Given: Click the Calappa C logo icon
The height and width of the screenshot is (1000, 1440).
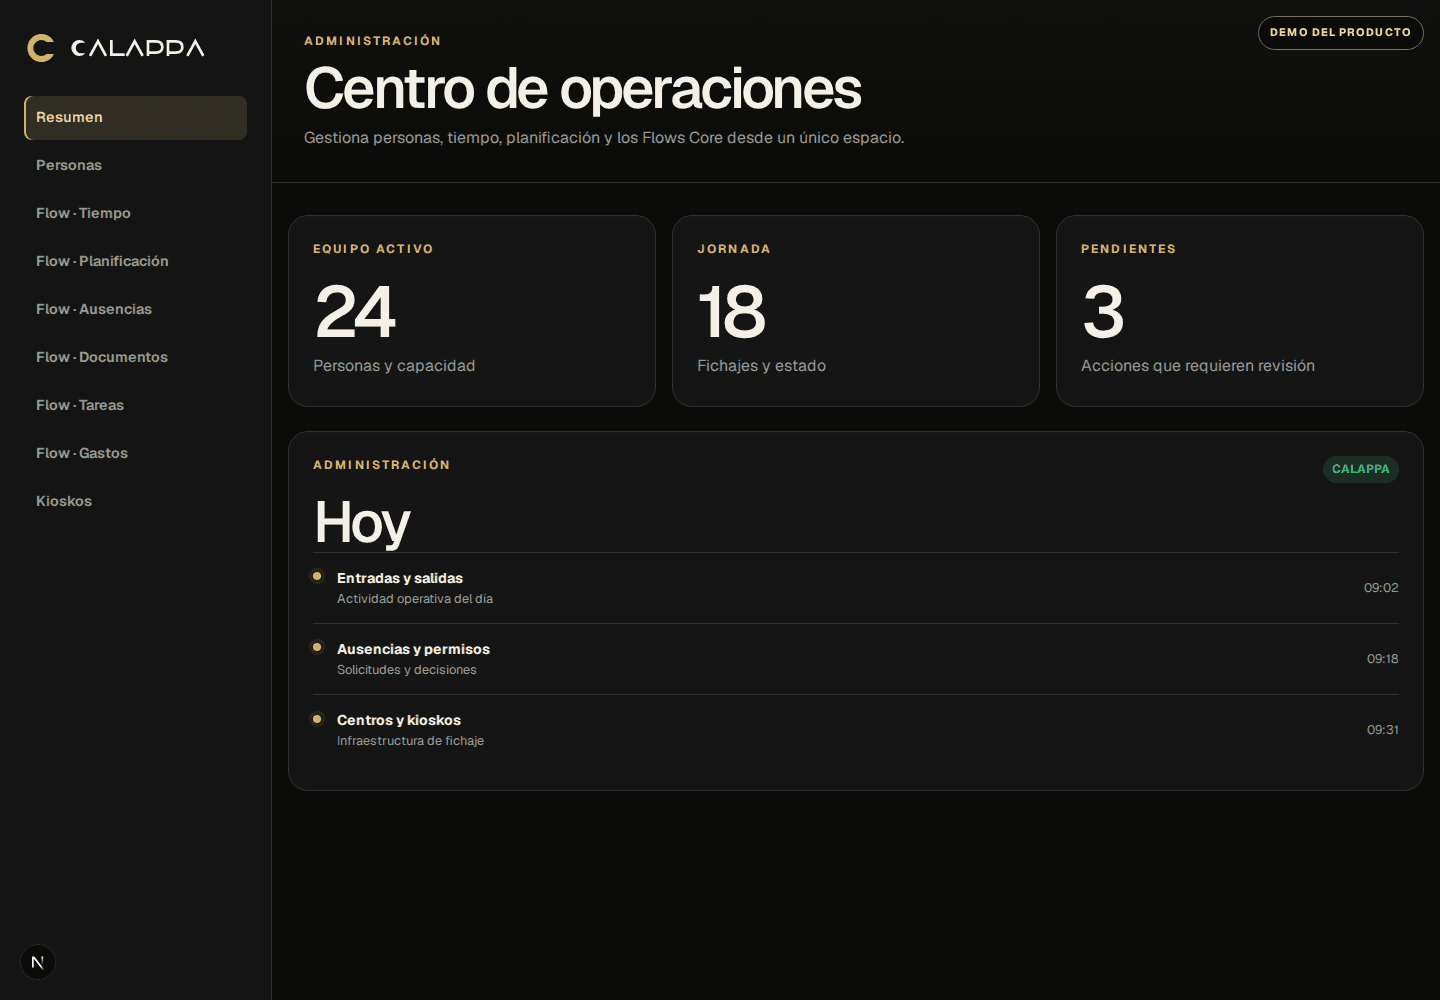Looking at the screenshot, I should click(41, 48).
